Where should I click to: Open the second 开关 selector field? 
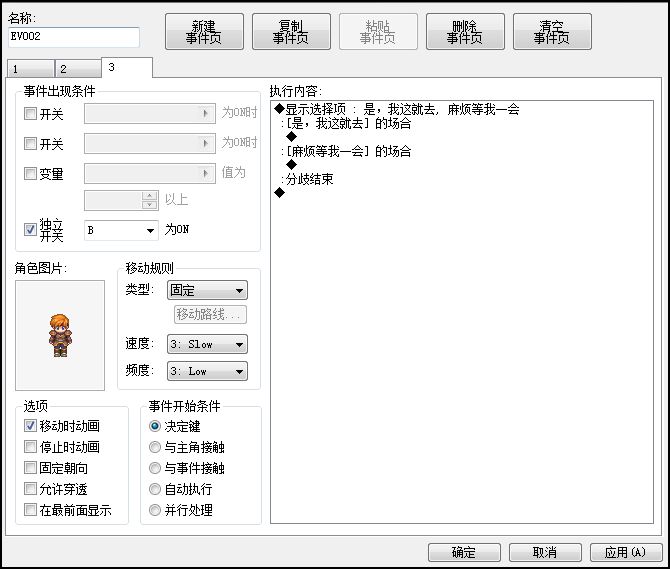(x=150, y=144)
